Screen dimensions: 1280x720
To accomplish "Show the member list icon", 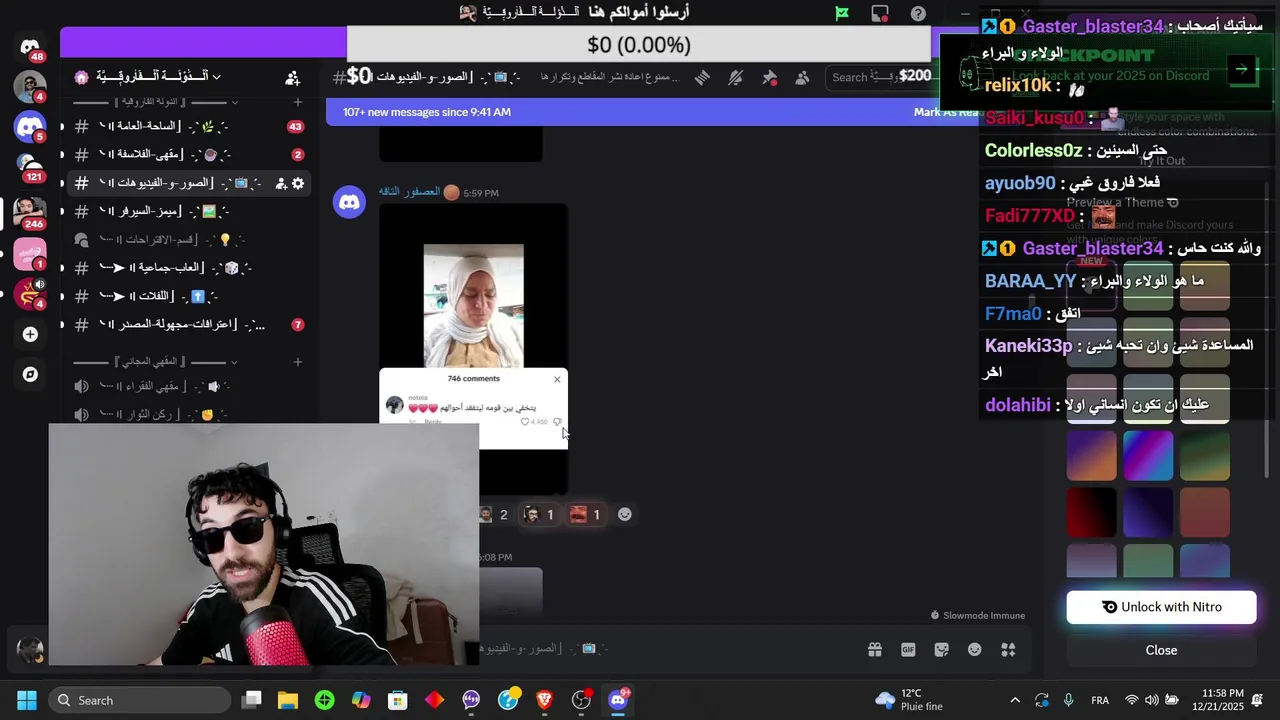I will click(802, 77).
